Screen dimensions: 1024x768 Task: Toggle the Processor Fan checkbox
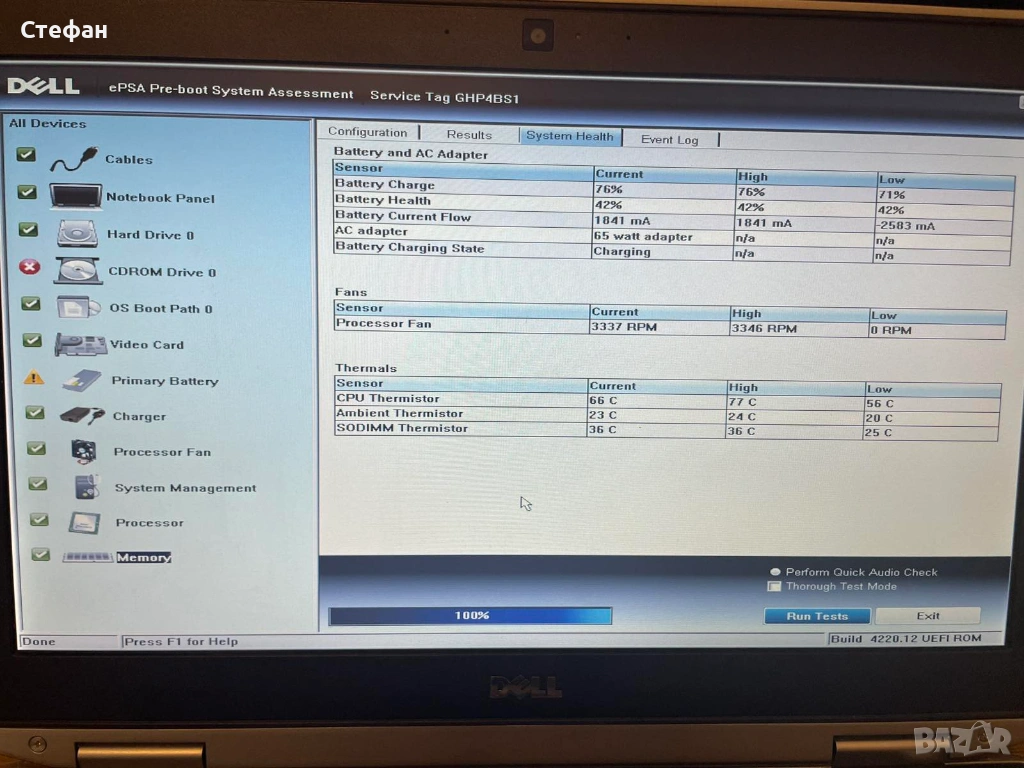click(37, 448)
